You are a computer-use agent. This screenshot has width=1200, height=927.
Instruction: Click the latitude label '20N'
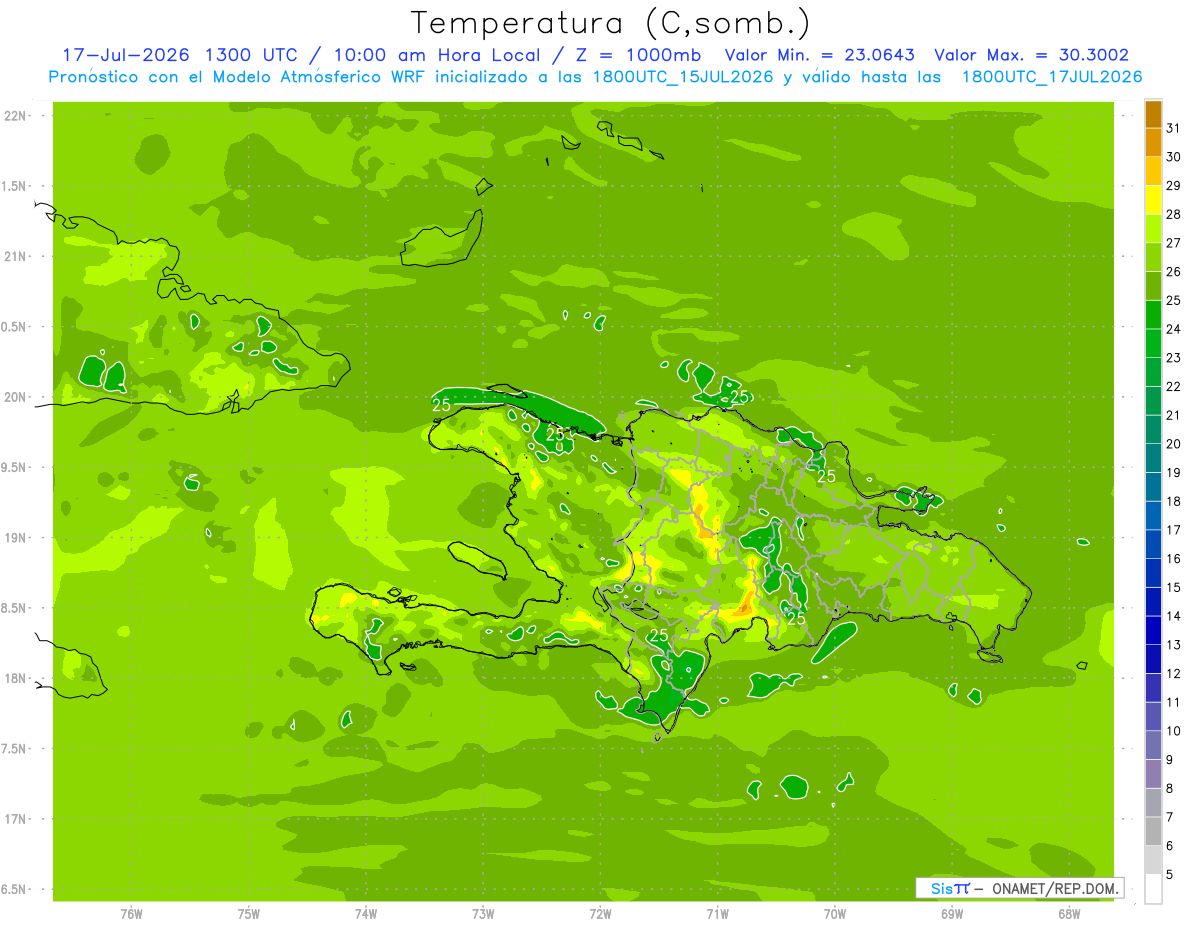pyautogui.click(x=15, y=397)
